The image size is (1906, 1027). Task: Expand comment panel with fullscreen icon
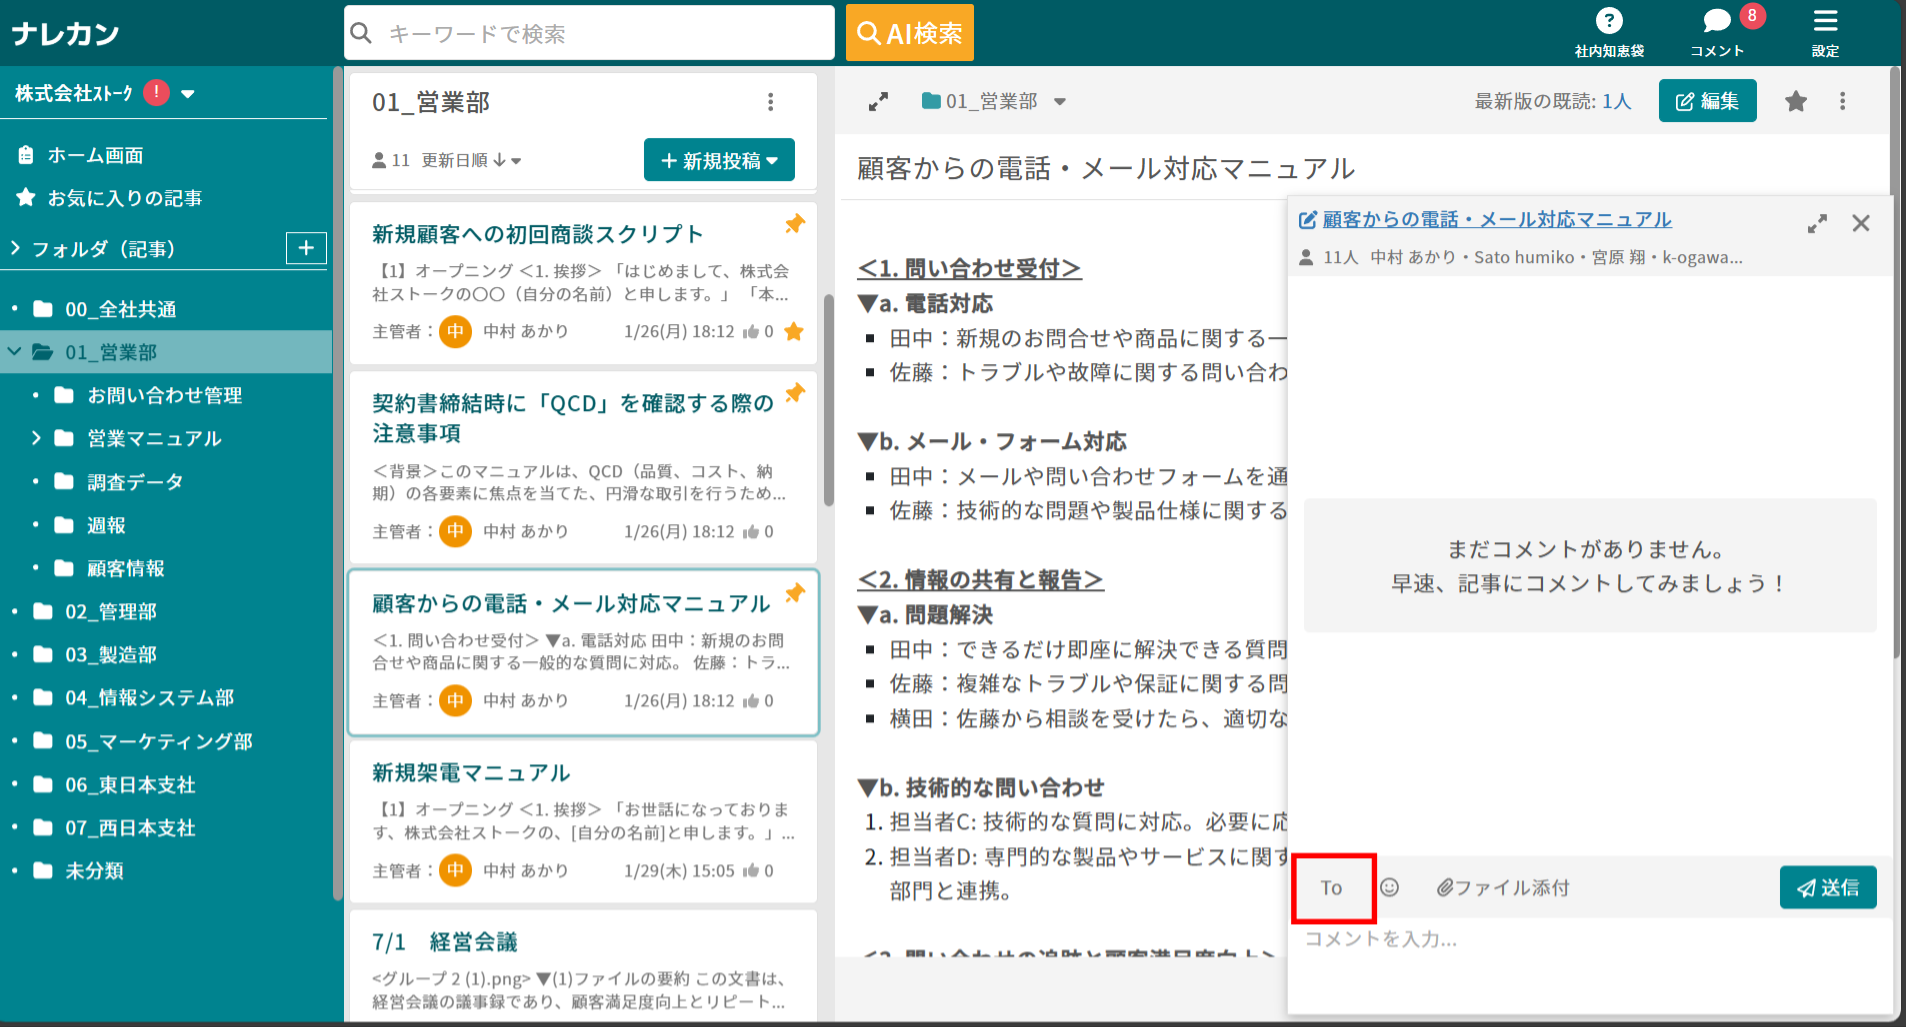(x=1817, y=223)
